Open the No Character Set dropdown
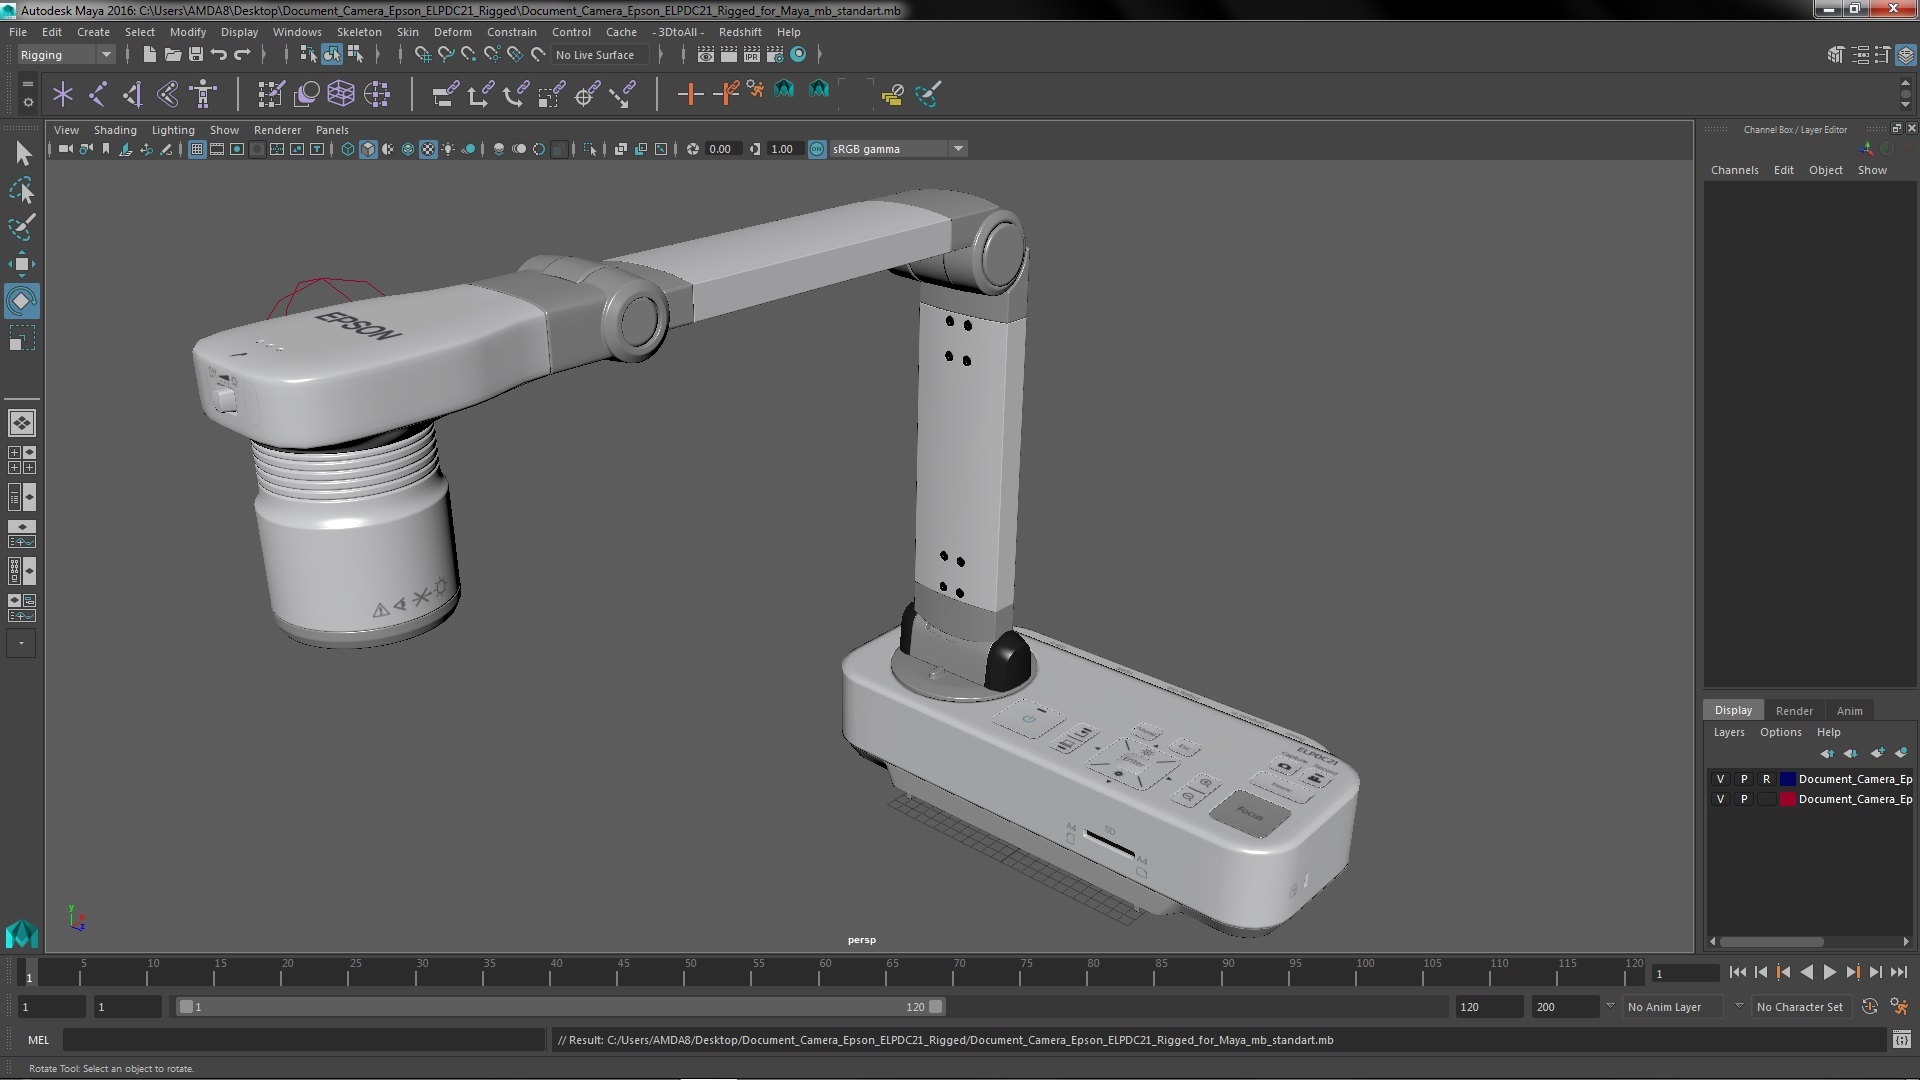 [x=1803, y=1007]
